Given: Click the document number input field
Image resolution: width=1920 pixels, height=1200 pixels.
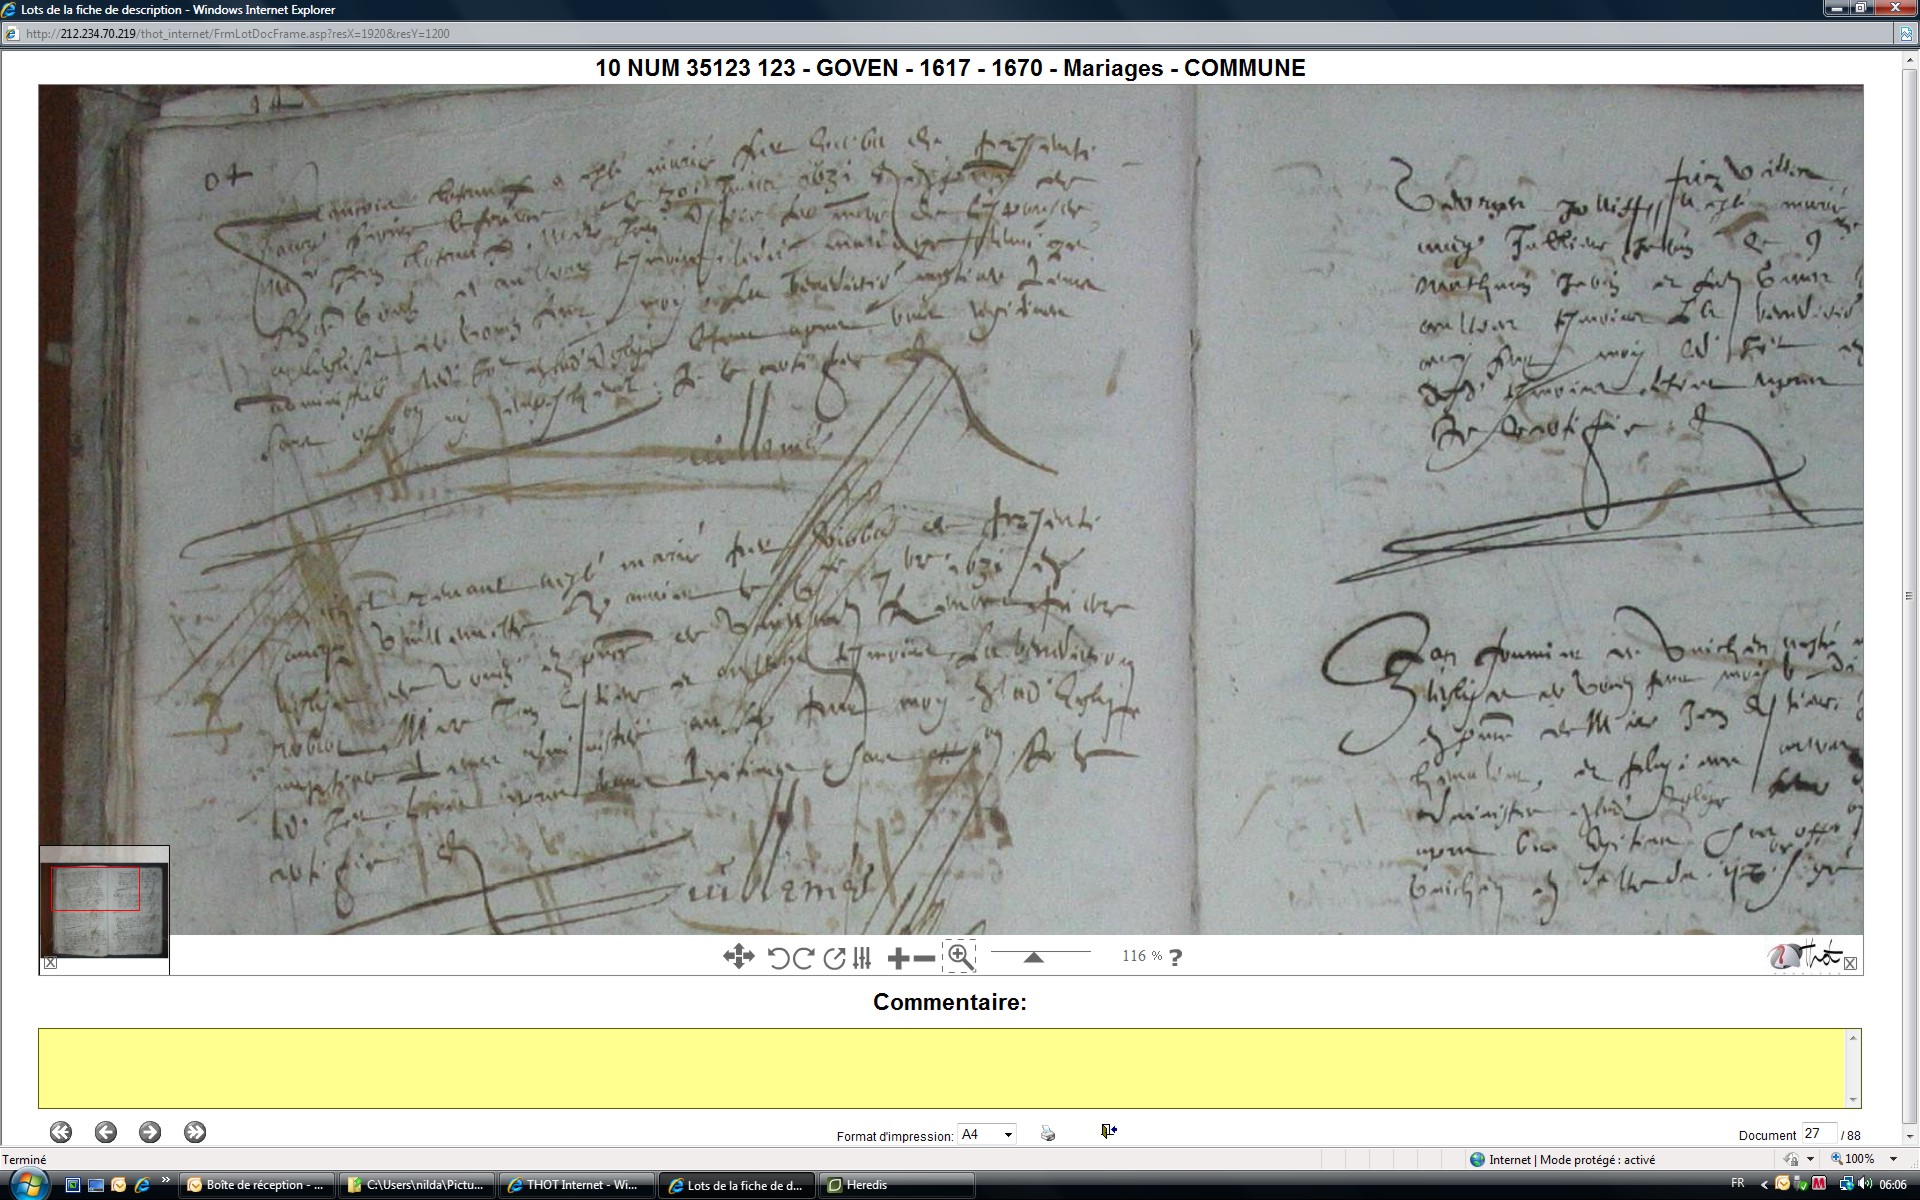Looking at the screenshot, I should coord(1818,1133).
